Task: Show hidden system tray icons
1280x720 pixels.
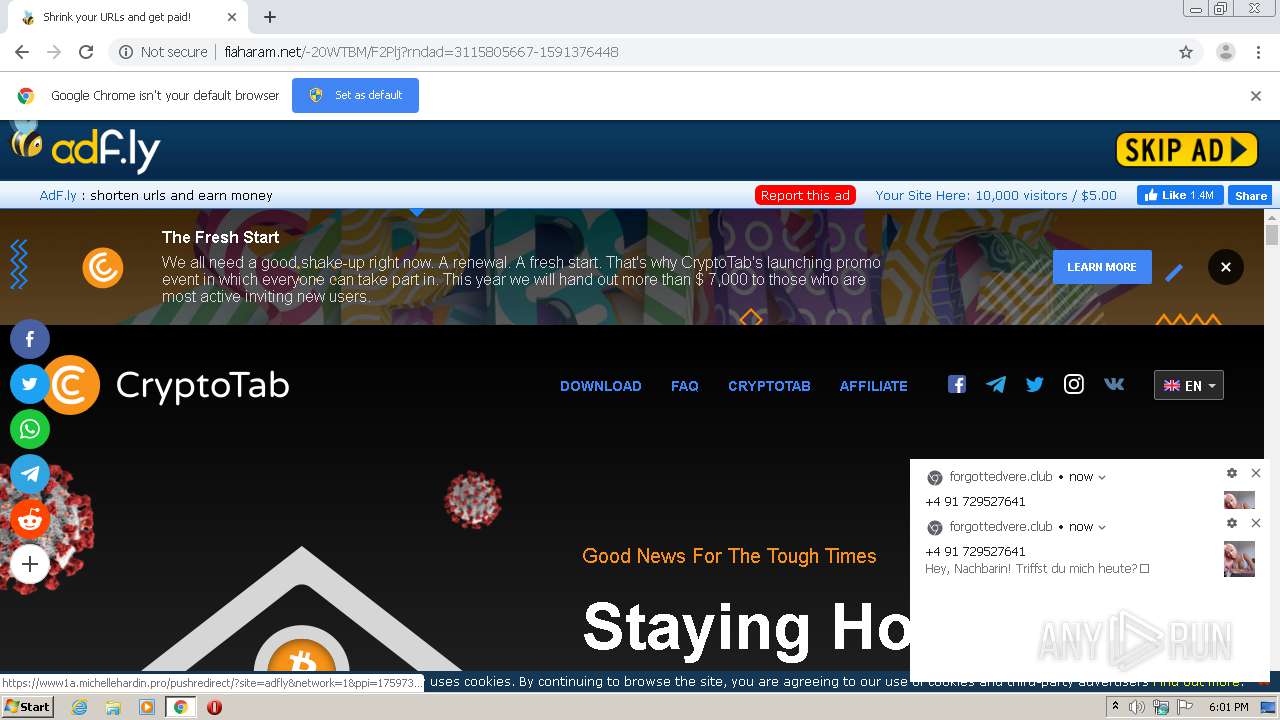Action: [1115, 707]
